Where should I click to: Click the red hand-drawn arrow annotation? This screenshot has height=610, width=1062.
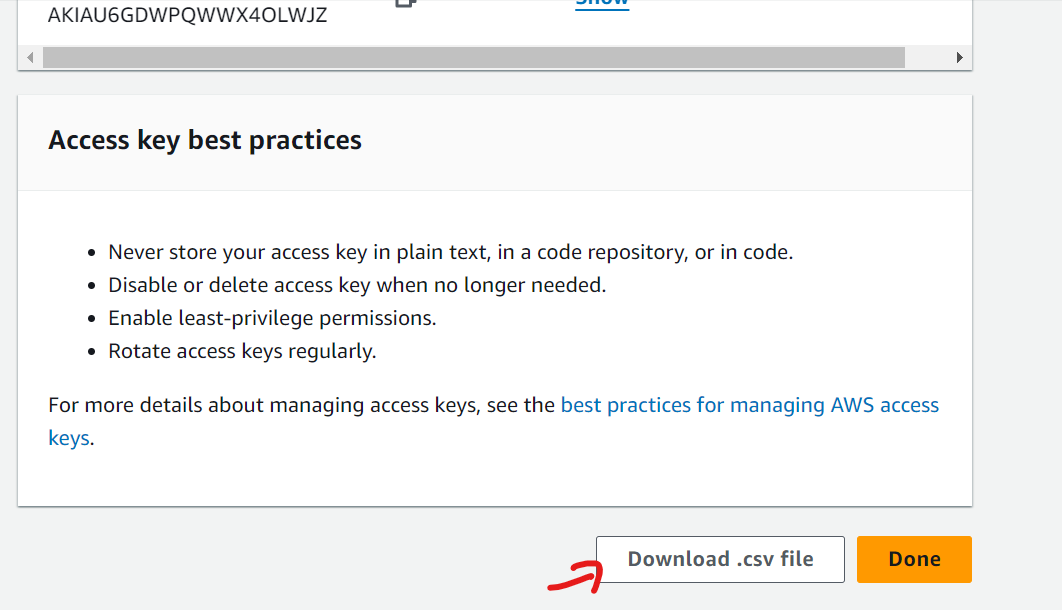573,578
